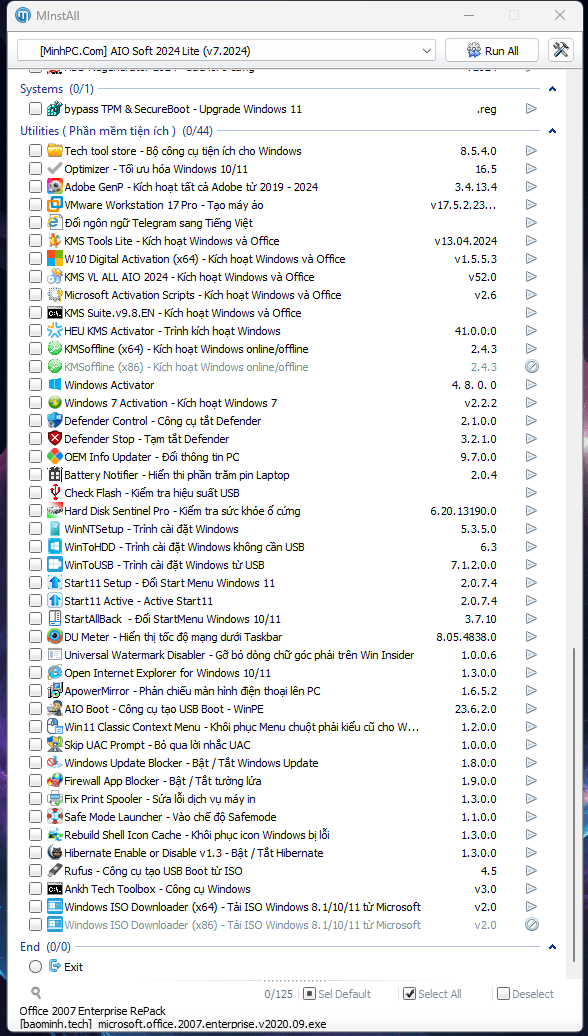Click the End (0/0) group header

[46, 947]
